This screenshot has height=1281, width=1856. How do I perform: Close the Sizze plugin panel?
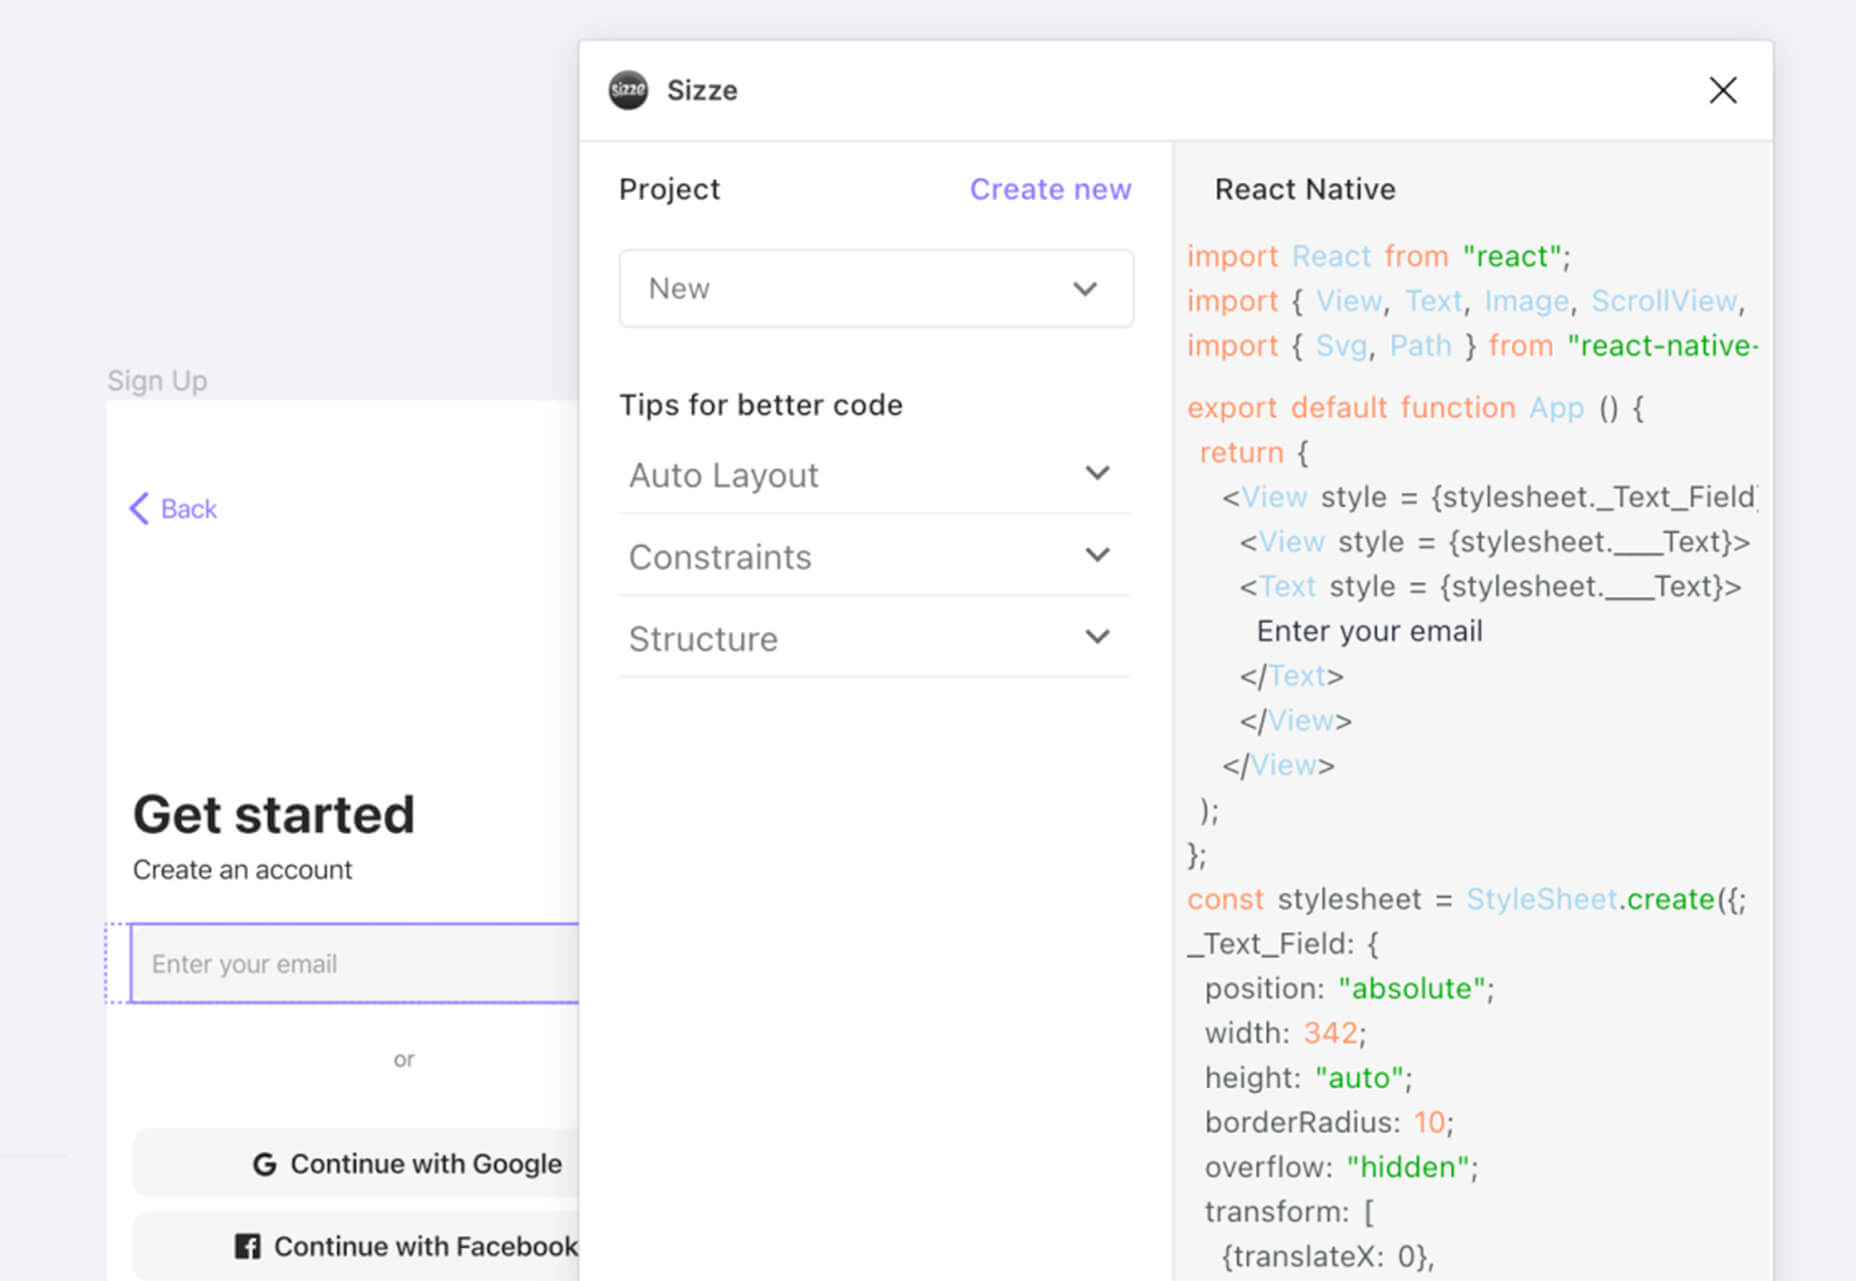(1722, 90)
